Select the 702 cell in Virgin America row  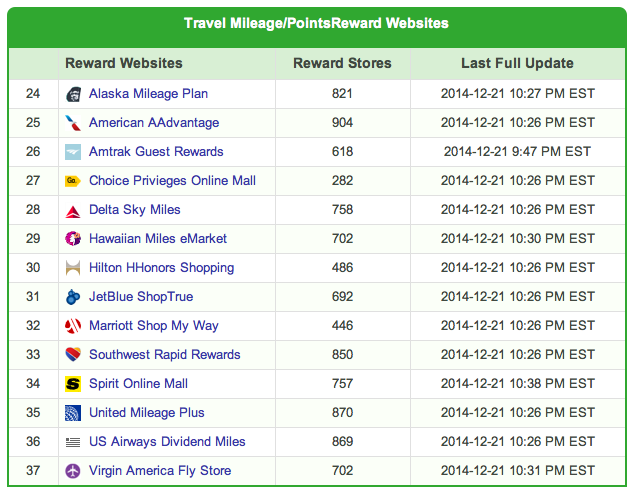[x=342, y=471]
